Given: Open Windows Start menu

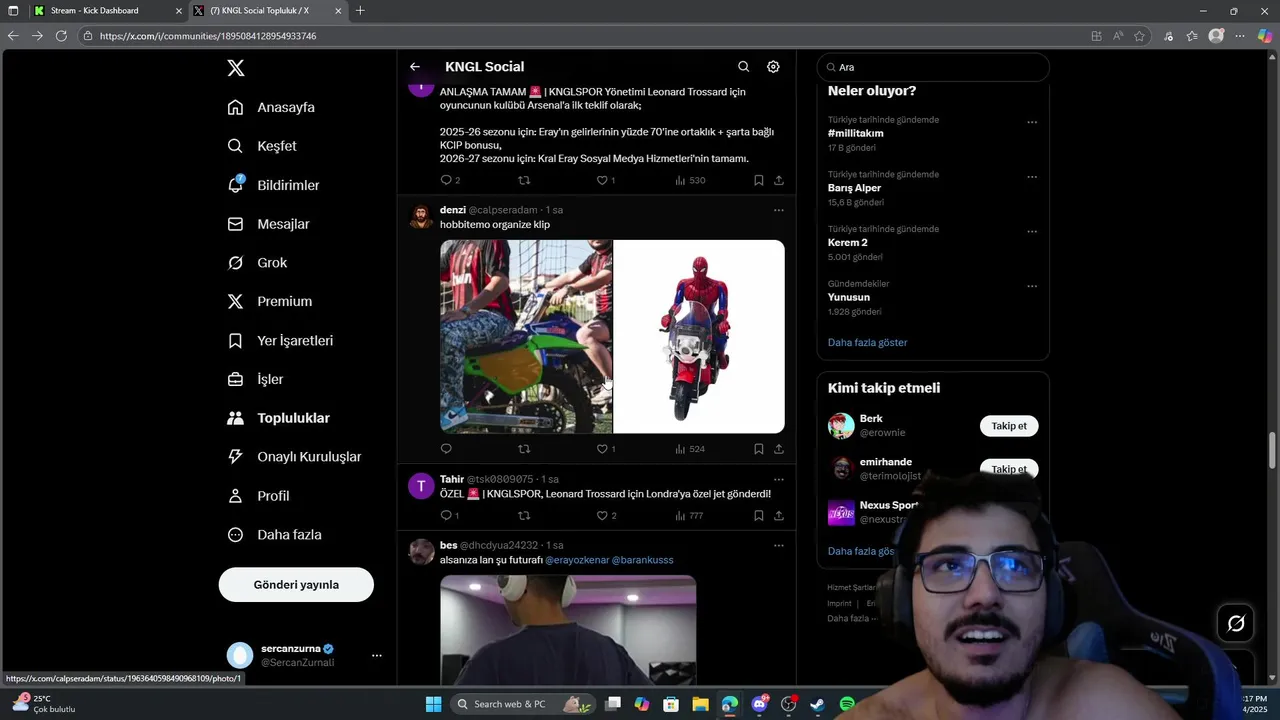Looking at the screenshot, I should coord(433,704).
